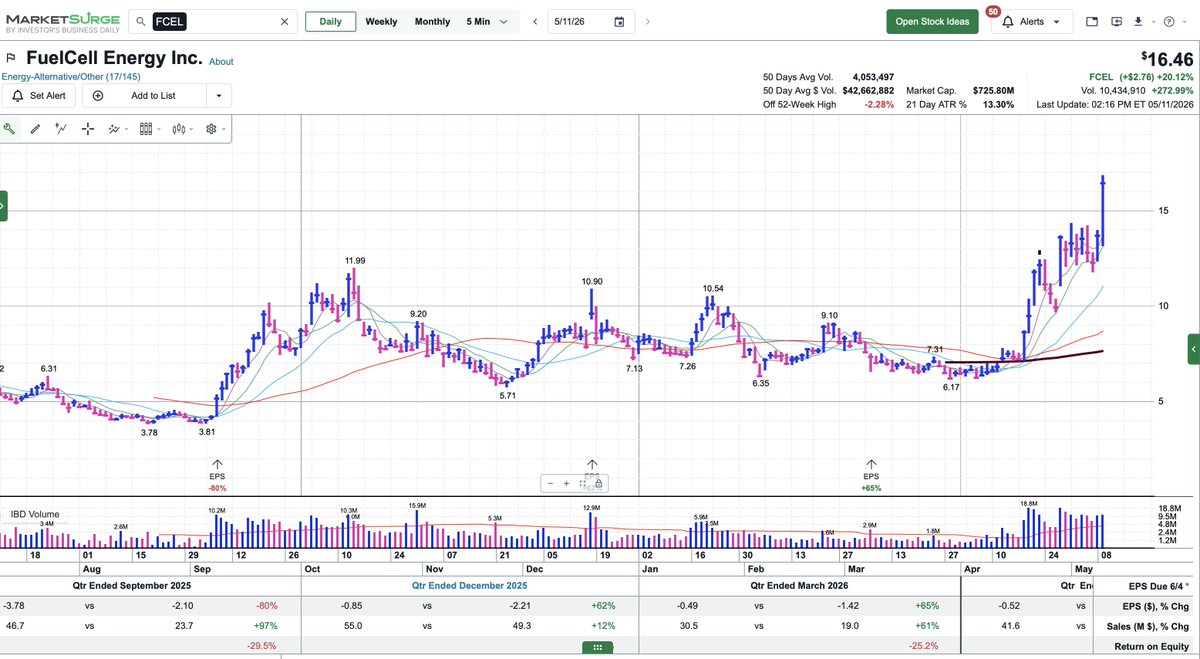Select the trend line annotation tool
The width and height of the screenshot is (1200, 659).
tap(61, 128)
